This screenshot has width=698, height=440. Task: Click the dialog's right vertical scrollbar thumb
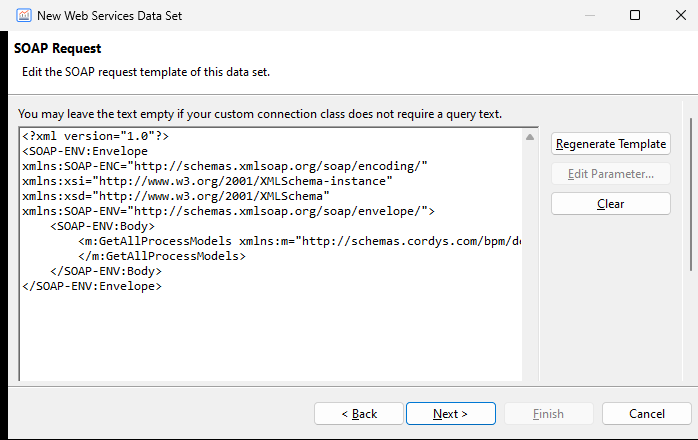690,194
